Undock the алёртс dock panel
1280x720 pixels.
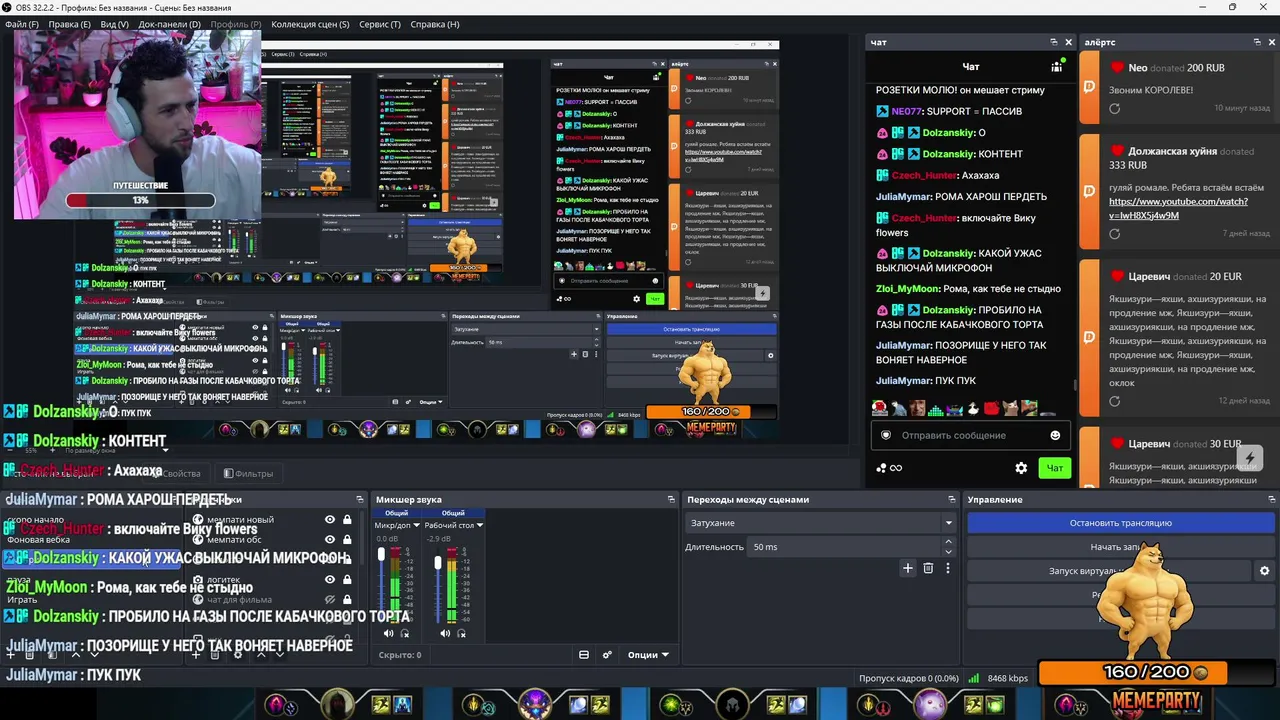click(x=1258, y=42)
